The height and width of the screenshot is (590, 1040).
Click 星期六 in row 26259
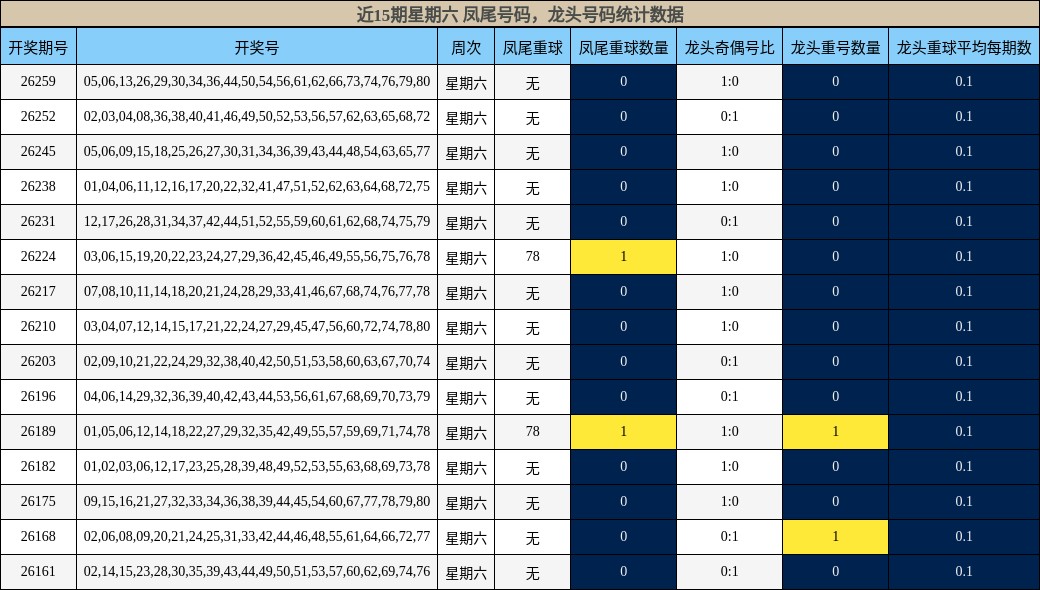(466, 83)
